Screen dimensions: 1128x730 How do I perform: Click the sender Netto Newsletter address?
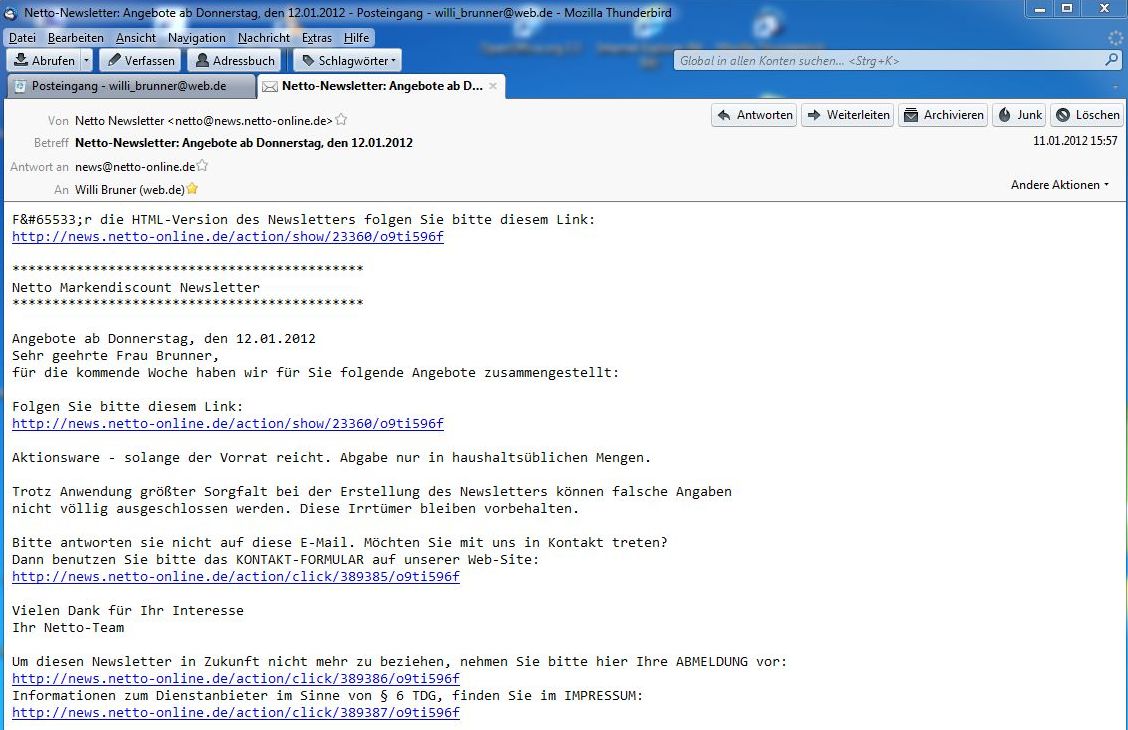tap(204, 121)
